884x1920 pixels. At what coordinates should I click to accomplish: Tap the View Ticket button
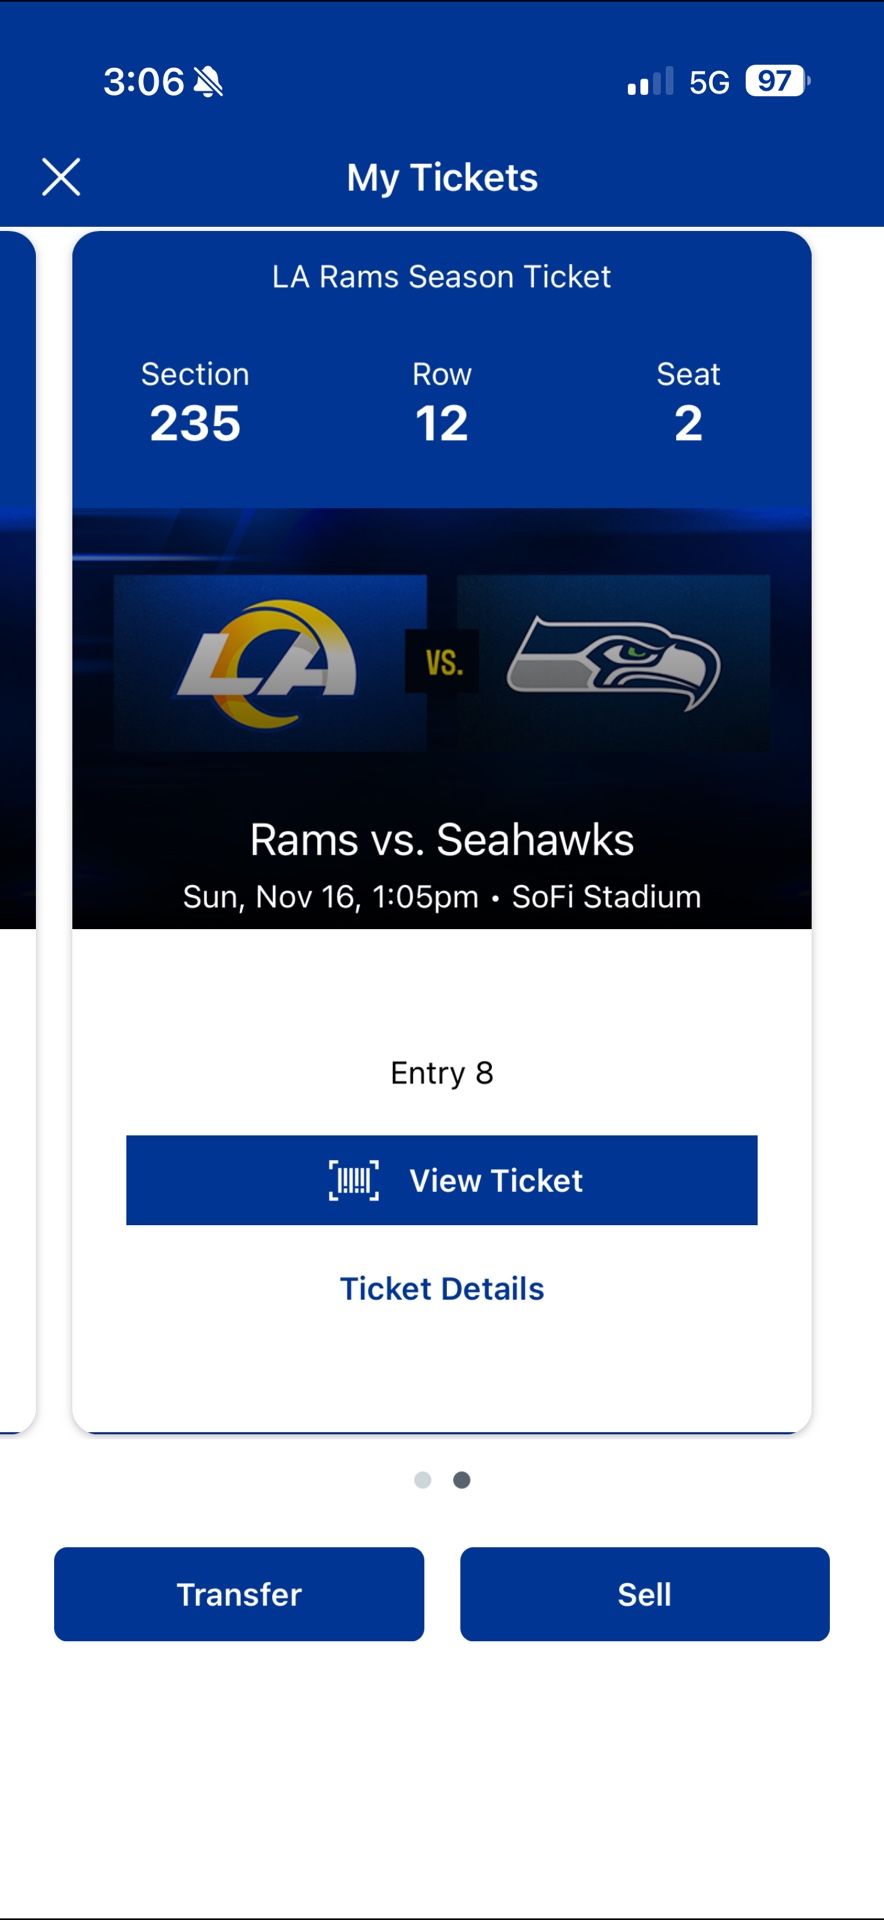(441, 1180)
